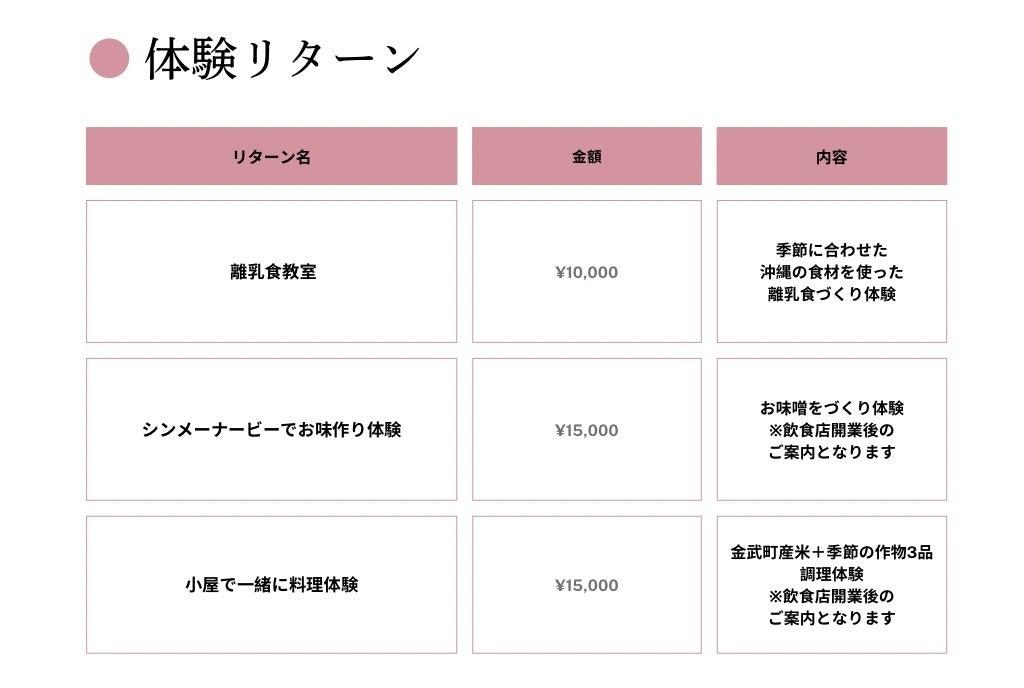Screen dimensions: 1024x688
Task: Click ¥15,000 in the 小屋で一緒に料理体験 row
Action: [x=586, y=585]
